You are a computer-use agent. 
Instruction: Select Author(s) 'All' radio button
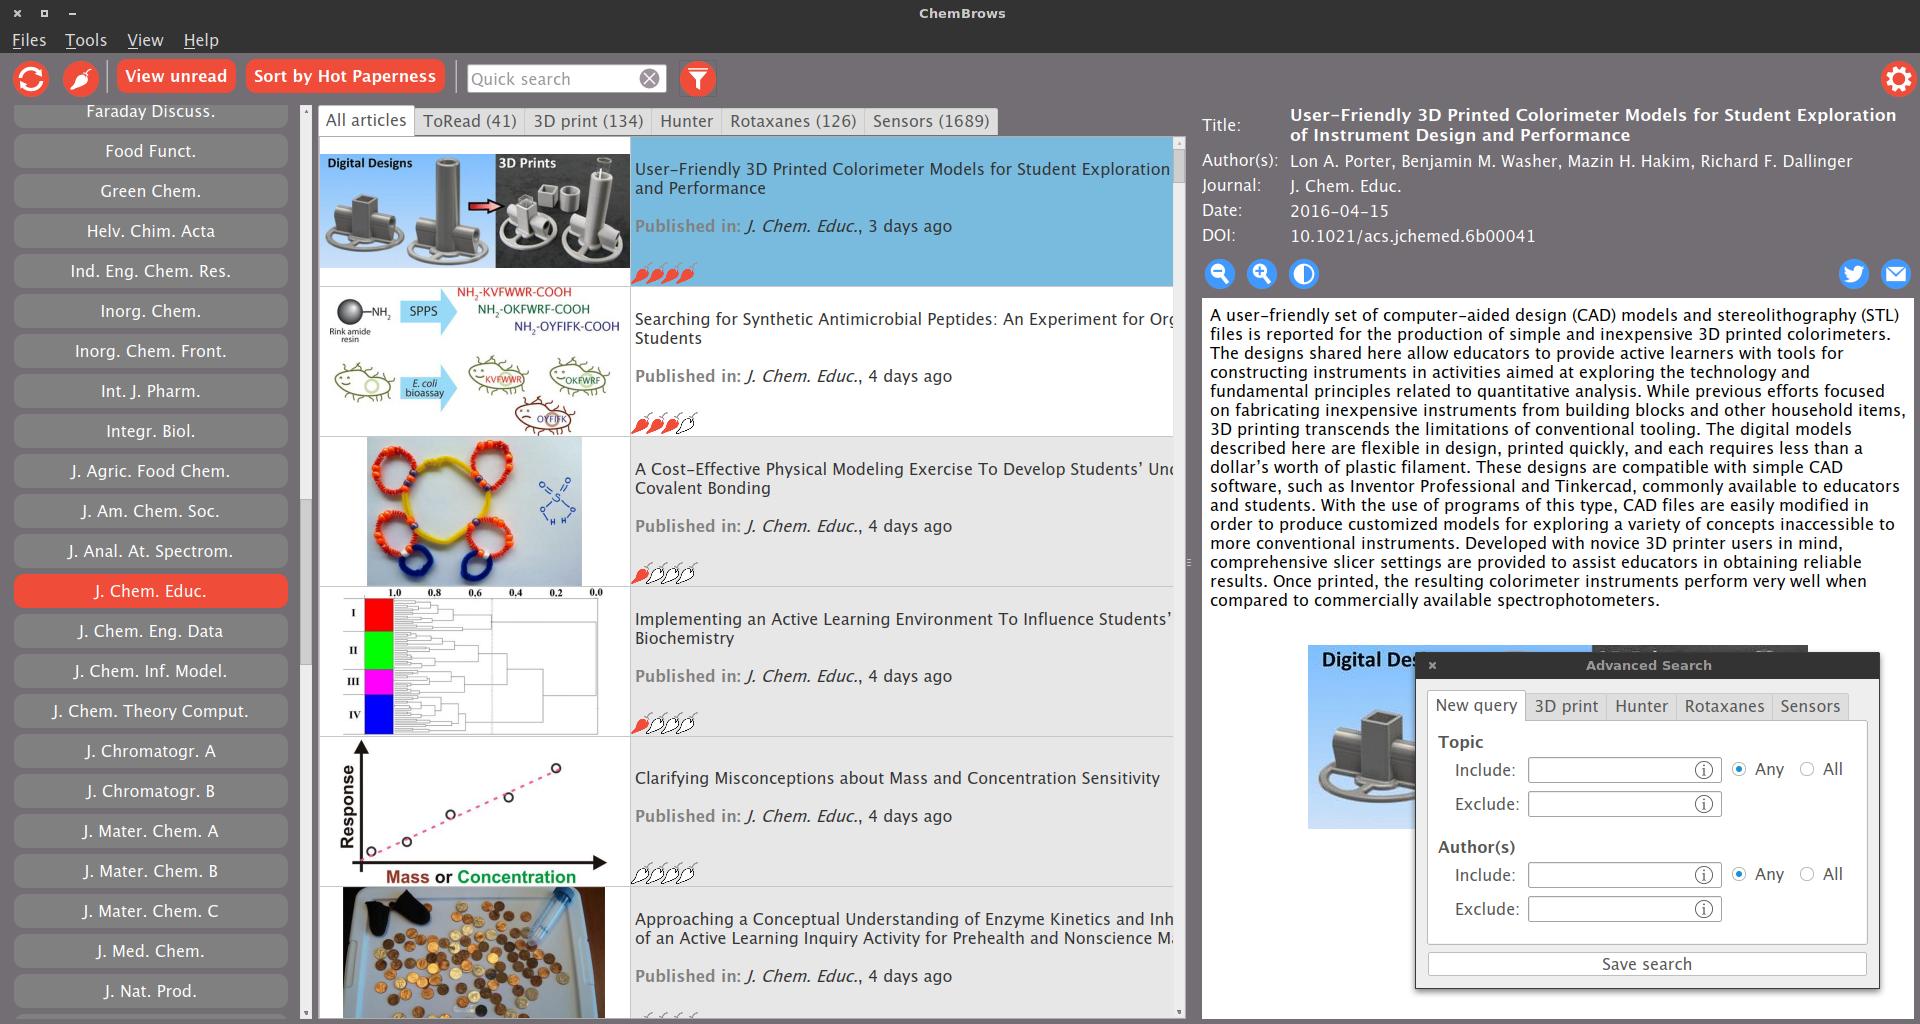1807,874
